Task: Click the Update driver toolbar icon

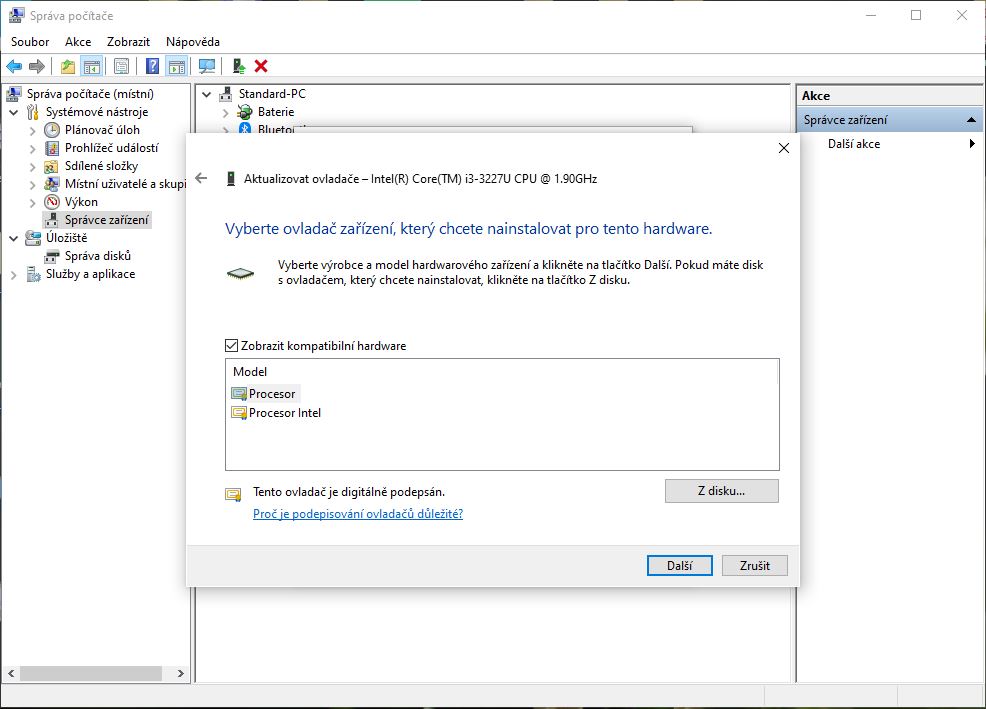Action: (238, 66)
